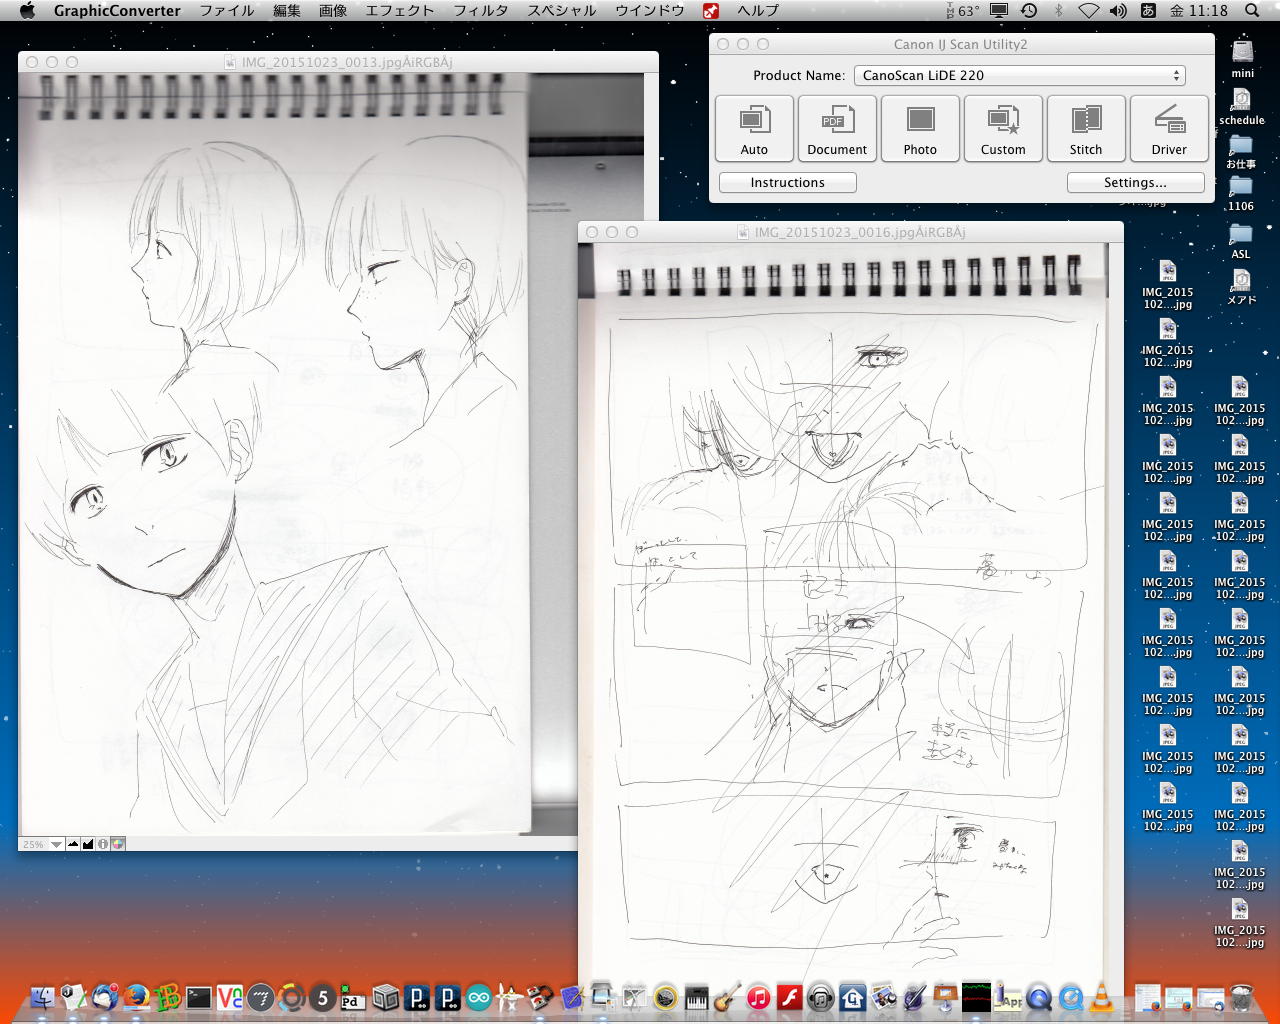The width and height of the screenshot is (1280, 1024).
Task: Open Terminal from the Dock
Action: tap(199, 997)
